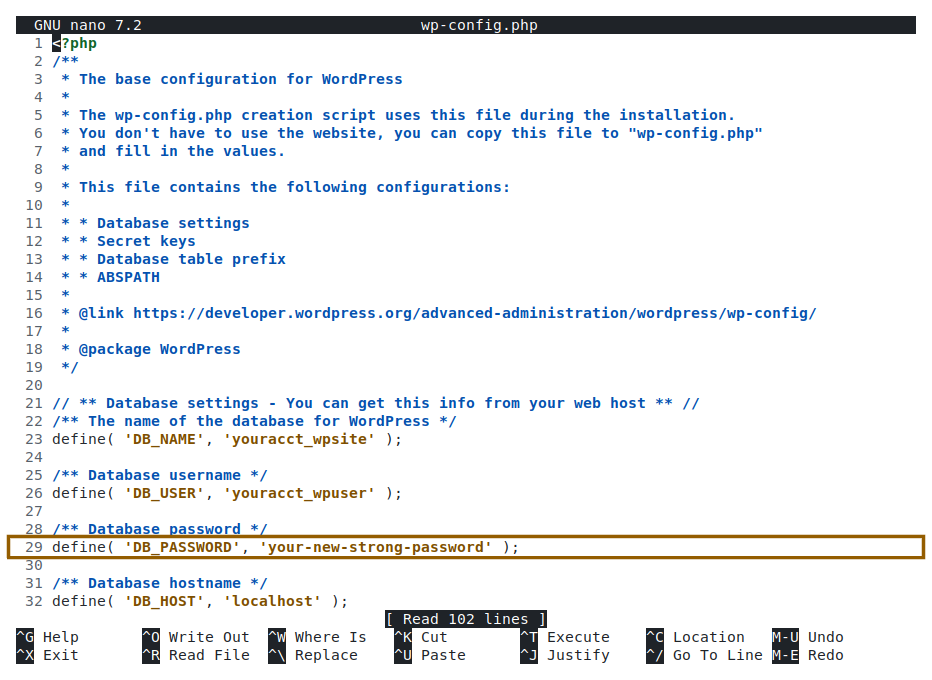Click the developer.wordpress.org @link URL
Image resolution: width=932 pixels, height=680 pixels.
coord(475,313)
